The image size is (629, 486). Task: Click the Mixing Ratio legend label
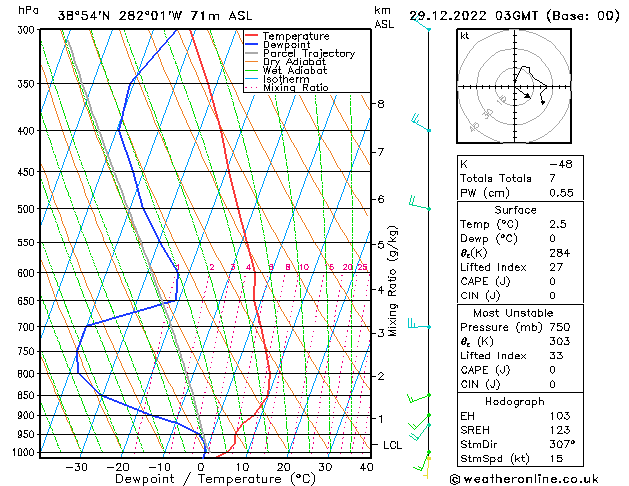click(x=296, y=87)
